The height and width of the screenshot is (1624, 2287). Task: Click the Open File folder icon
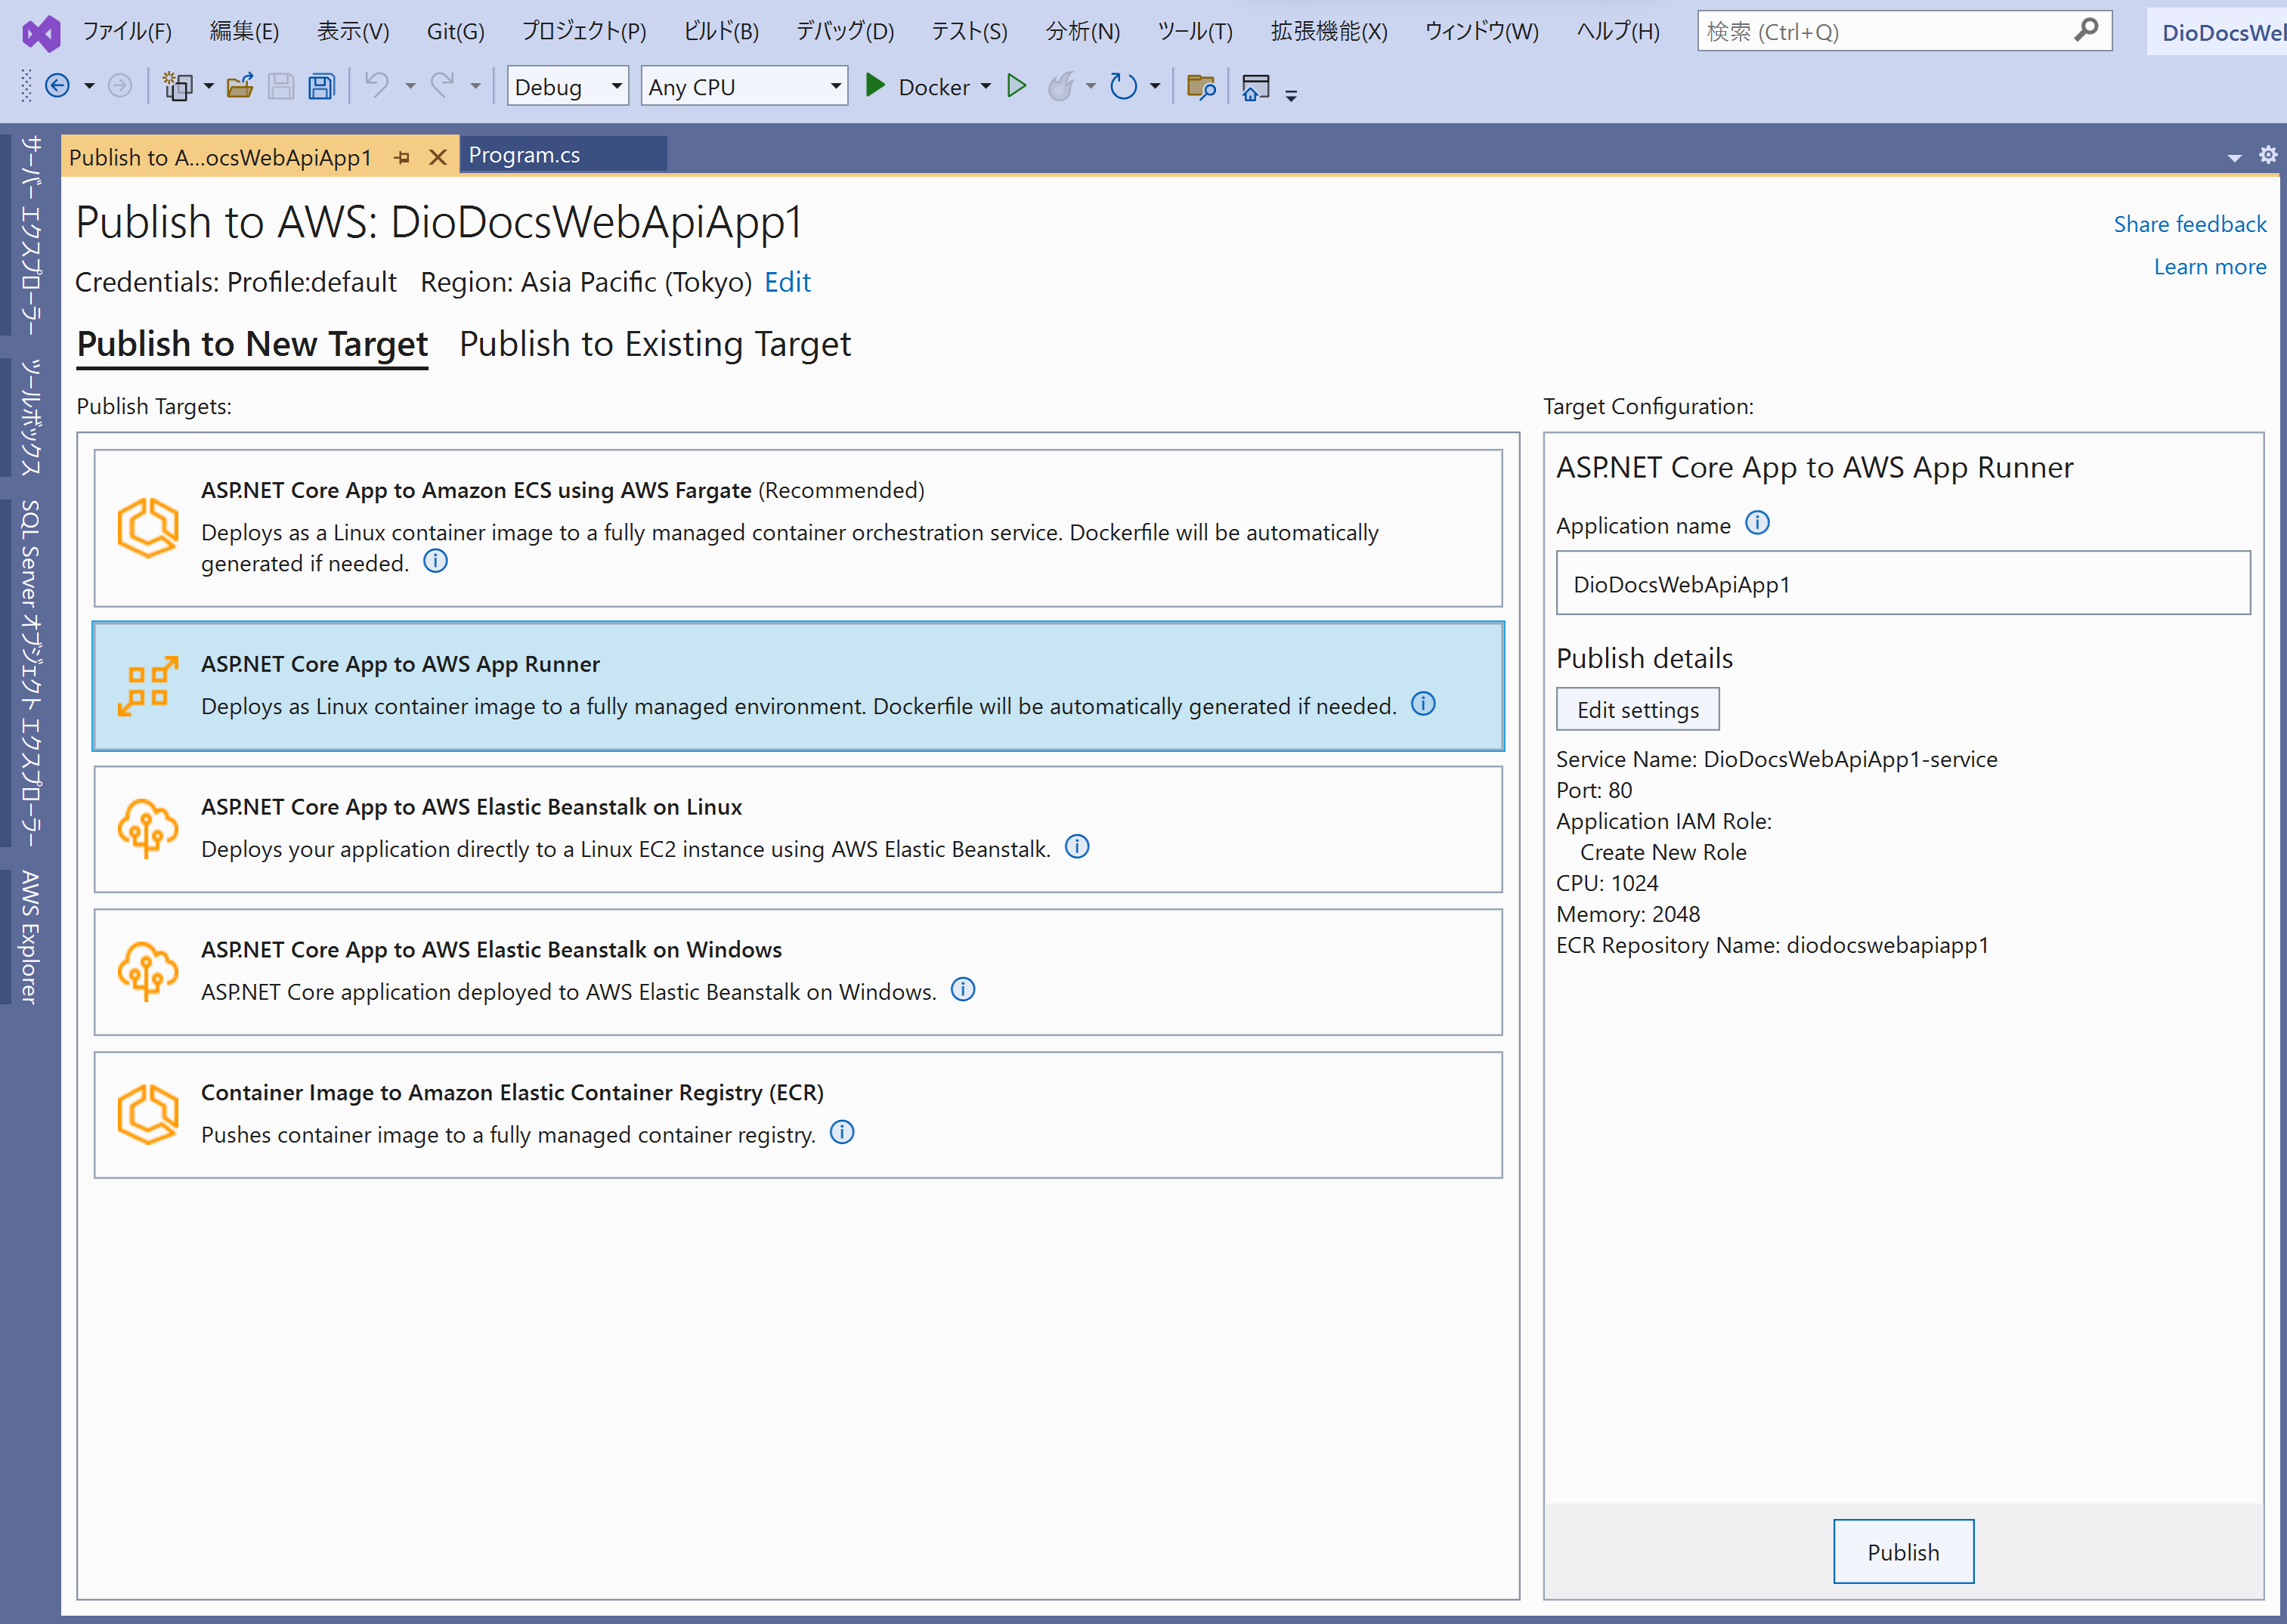pyautogui.click(x=240, y=87)
